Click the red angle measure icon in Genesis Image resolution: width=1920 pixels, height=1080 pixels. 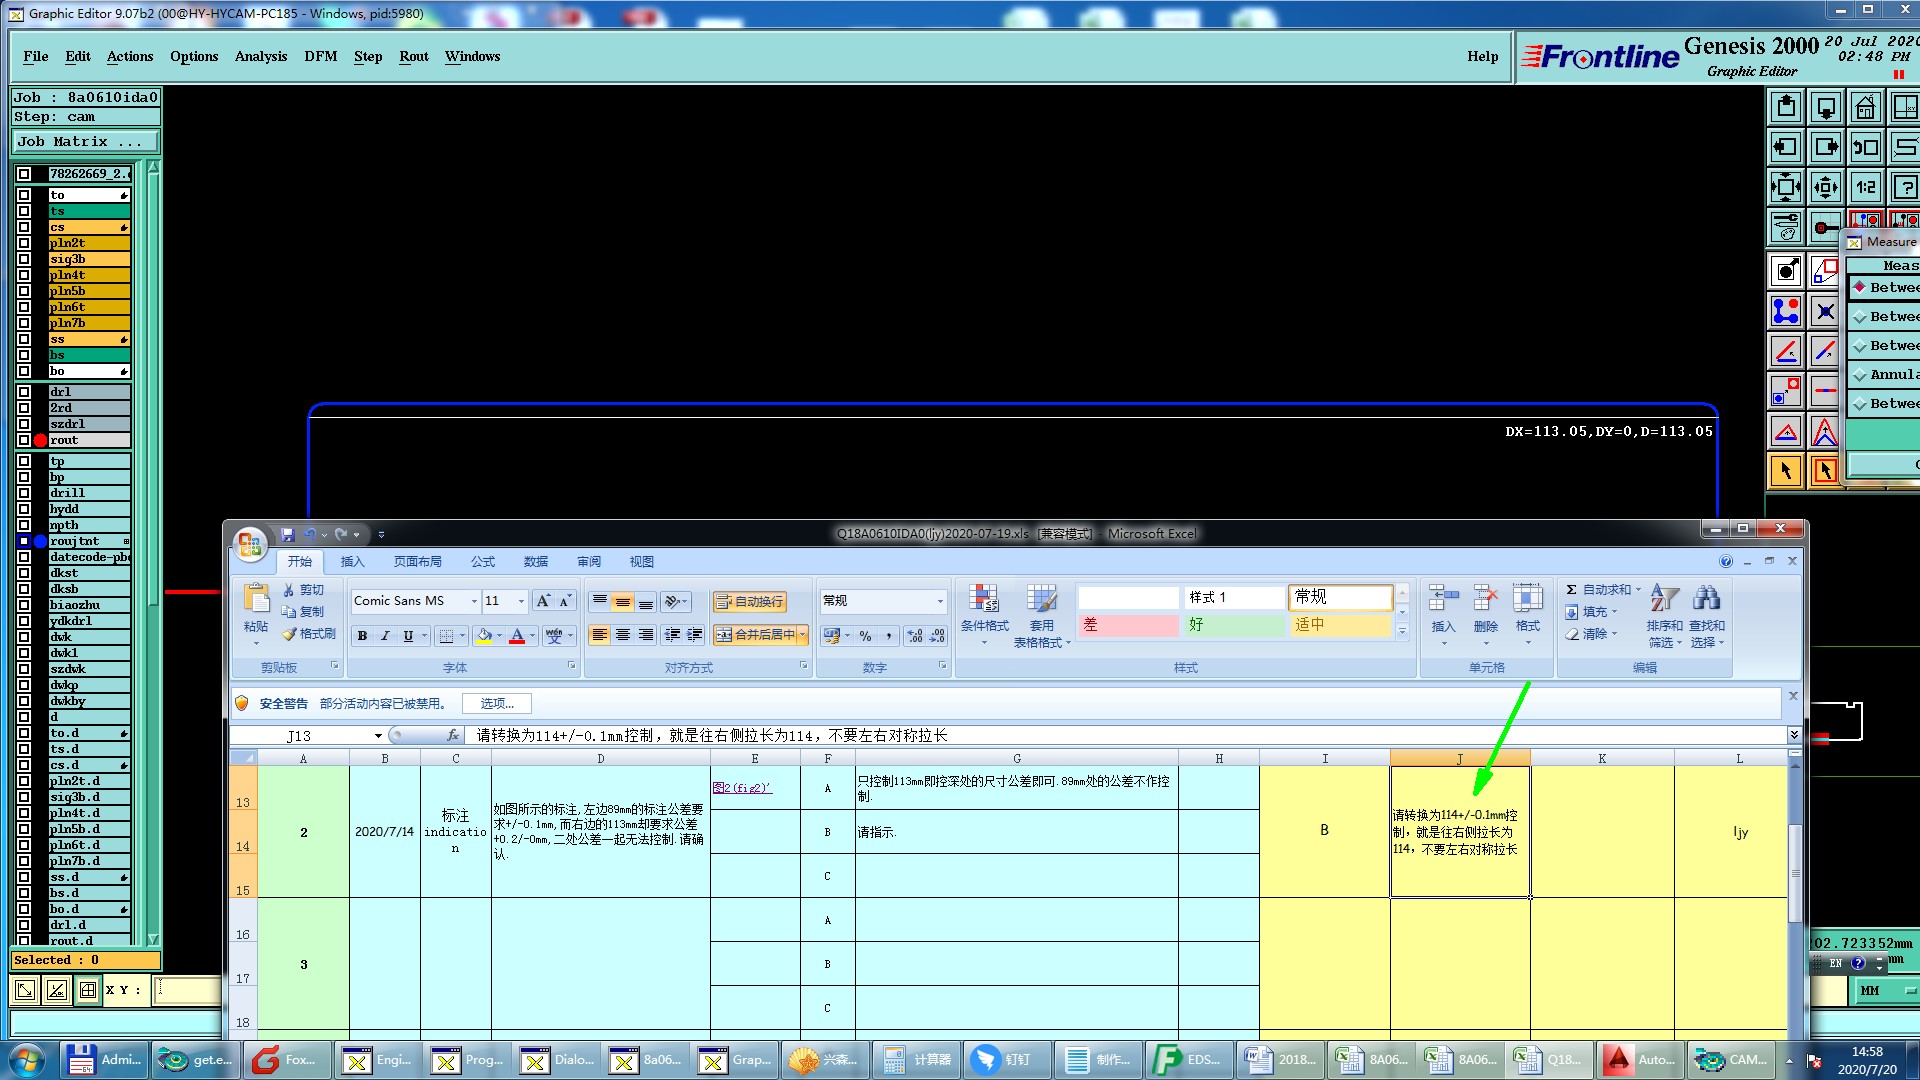coord(1786,351)
